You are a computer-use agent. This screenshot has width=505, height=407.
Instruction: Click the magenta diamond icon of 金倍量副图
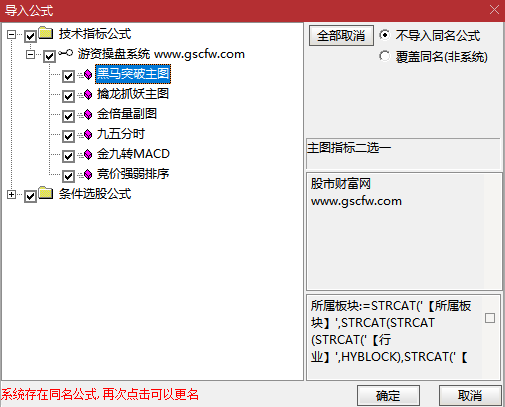tap(88, 114)
